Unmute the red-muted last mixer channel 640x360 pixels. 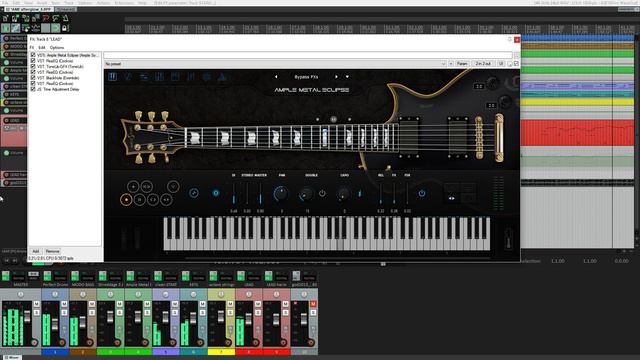[x=313, y=304]
